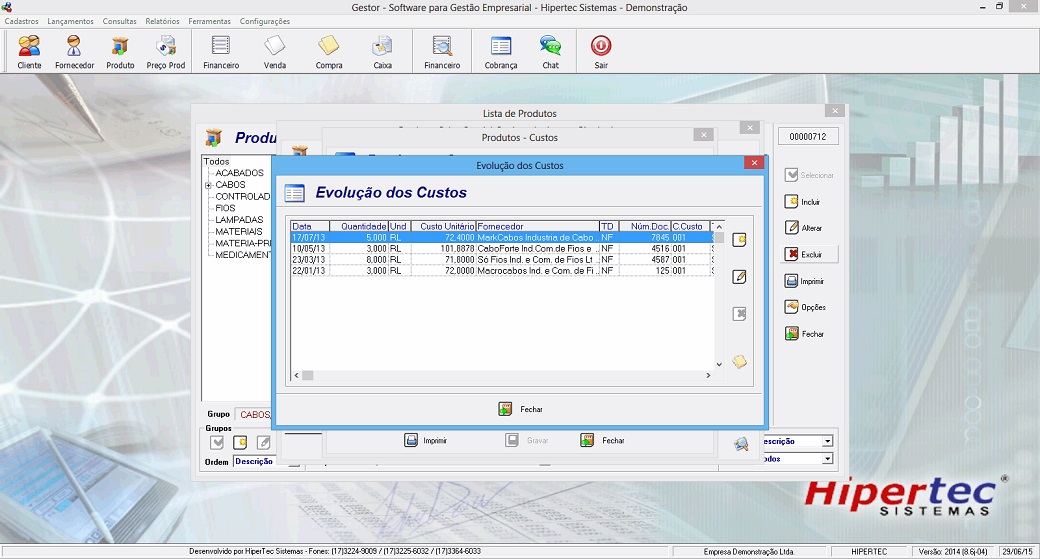Click Imprimir in Produtos - Custos window
Image resolution: width=1040 pixels, height=559 pixels.
coord(426,440)
